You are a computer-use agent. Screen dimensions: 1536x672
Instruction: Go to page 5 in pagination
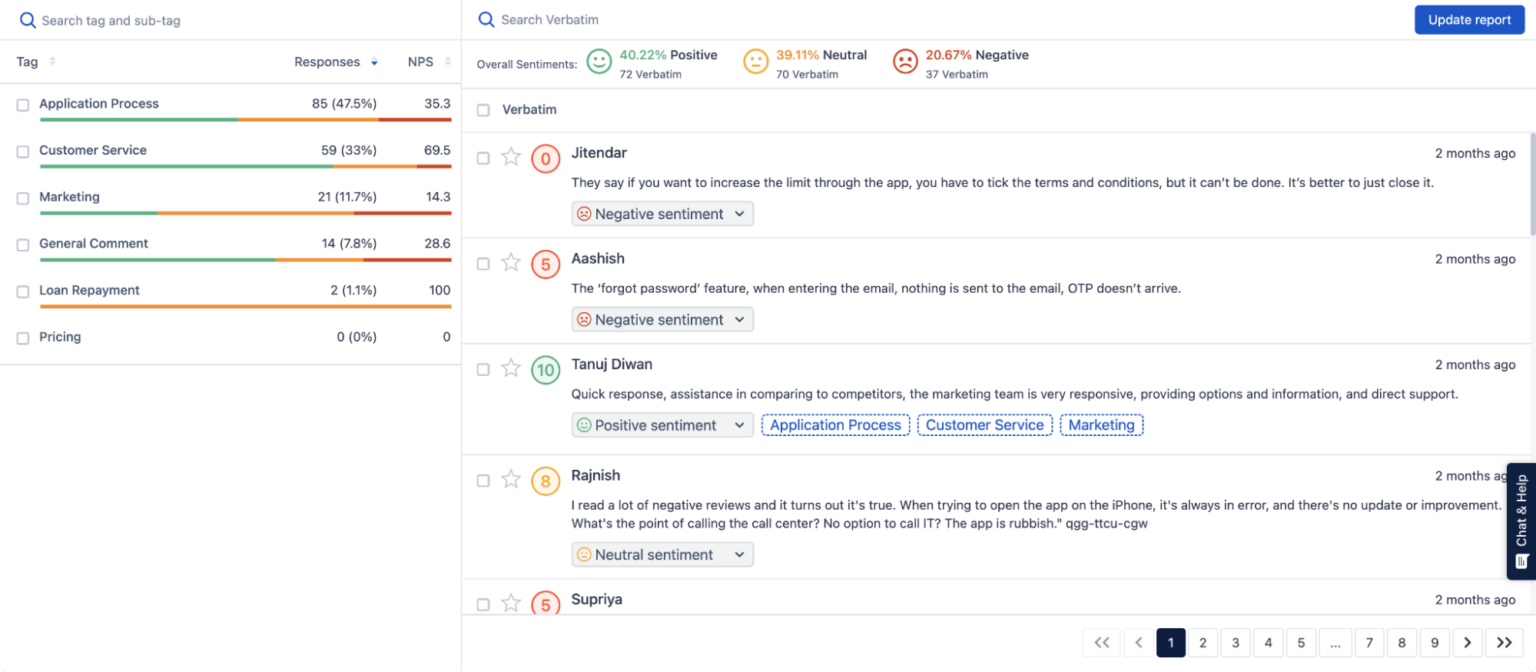point(1301,642)
